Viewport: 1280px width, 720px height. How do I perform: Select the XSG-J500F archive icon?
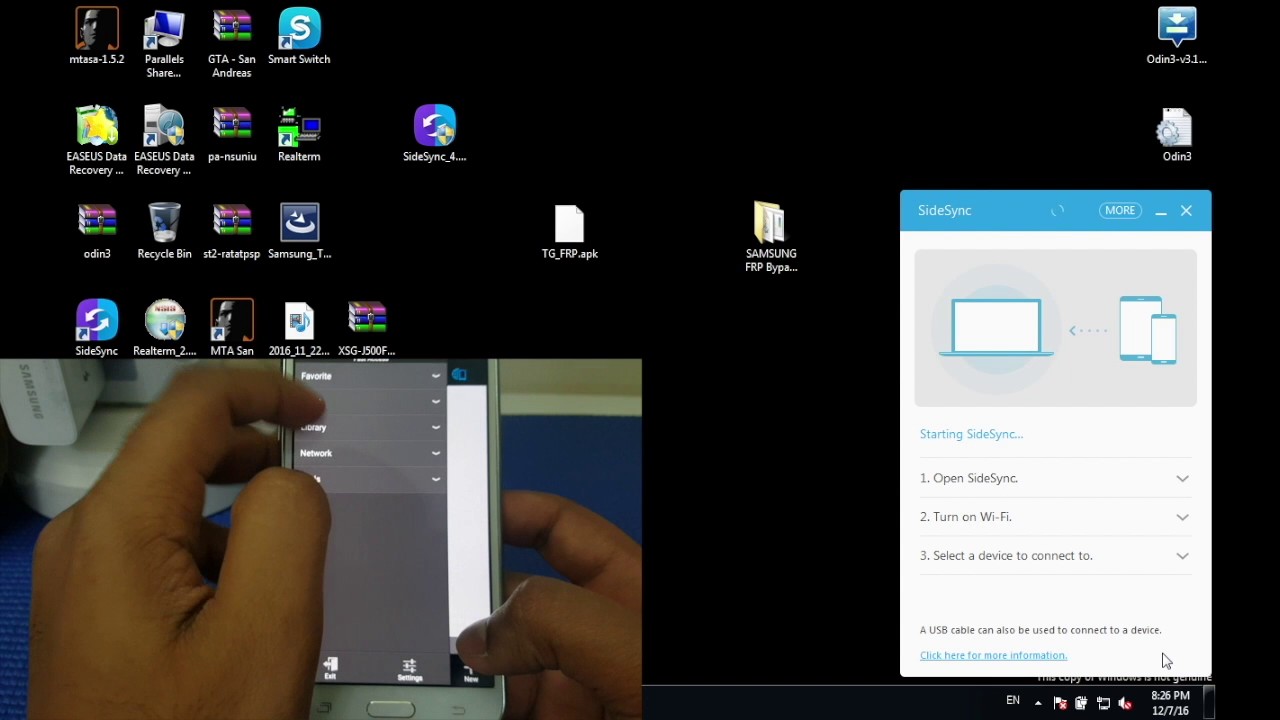click(x=367, y=328)
